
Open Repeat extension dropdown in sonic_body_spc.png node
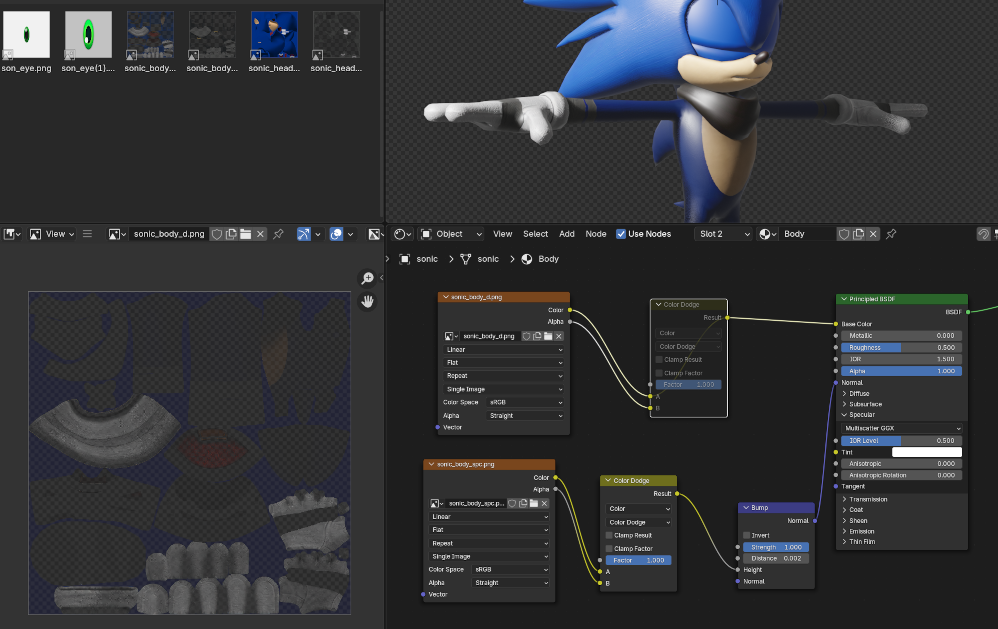[x=489, y=544]
